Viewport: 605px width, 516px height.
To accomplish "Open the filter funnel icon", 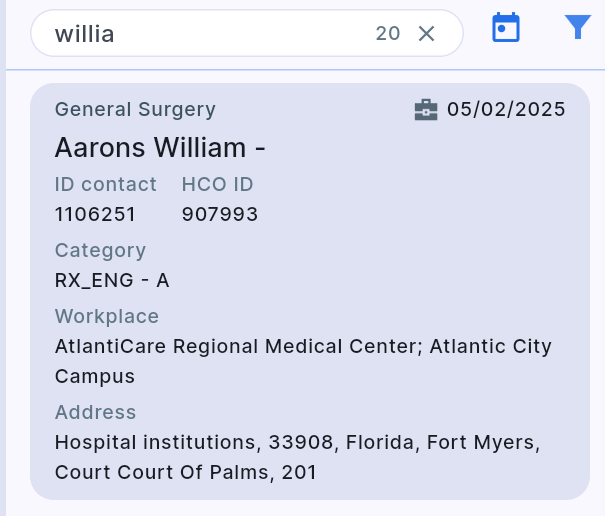I will [x=578, y=27].
